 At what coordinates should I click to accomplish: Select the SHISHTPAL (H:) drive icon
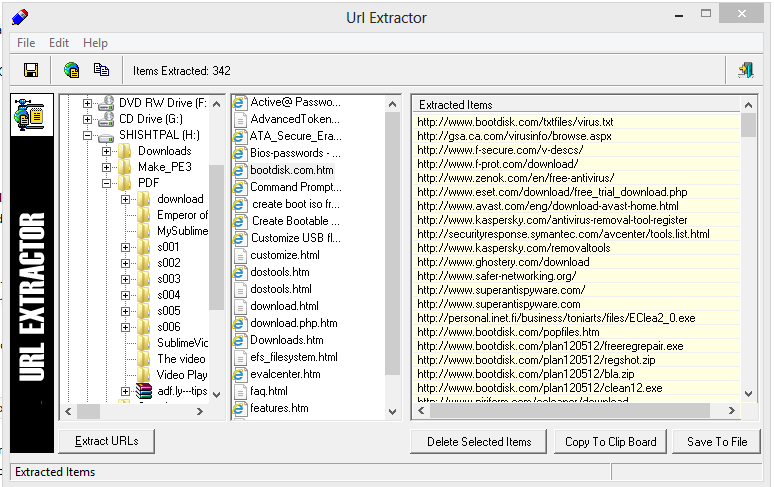[x=106, y=136]
